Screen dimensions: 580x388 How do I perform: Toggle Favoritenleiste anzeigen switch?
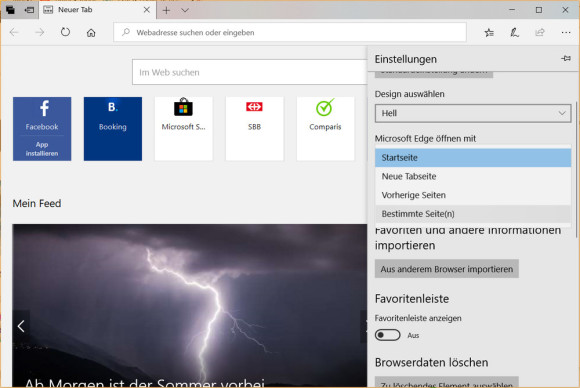(x=387, y=335)
